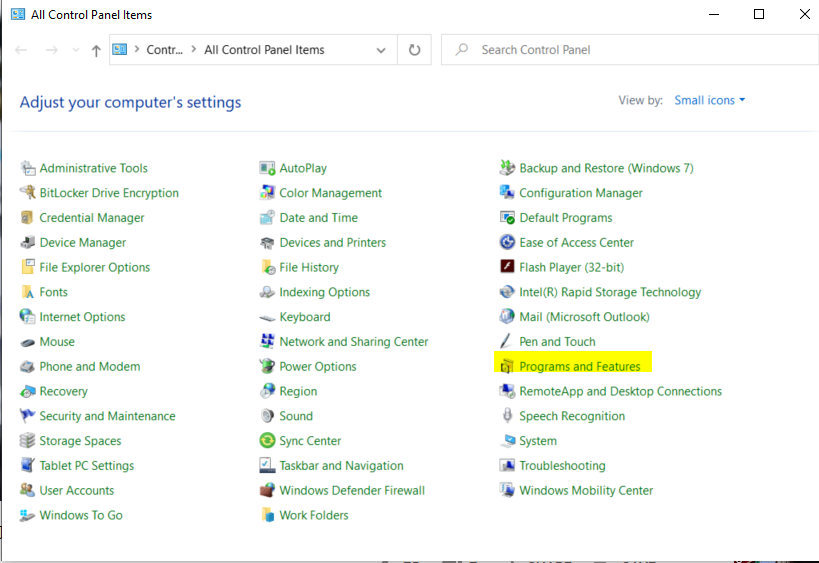
Task: Open the BitLocker Drive Encryption icon
Action: 28,193
